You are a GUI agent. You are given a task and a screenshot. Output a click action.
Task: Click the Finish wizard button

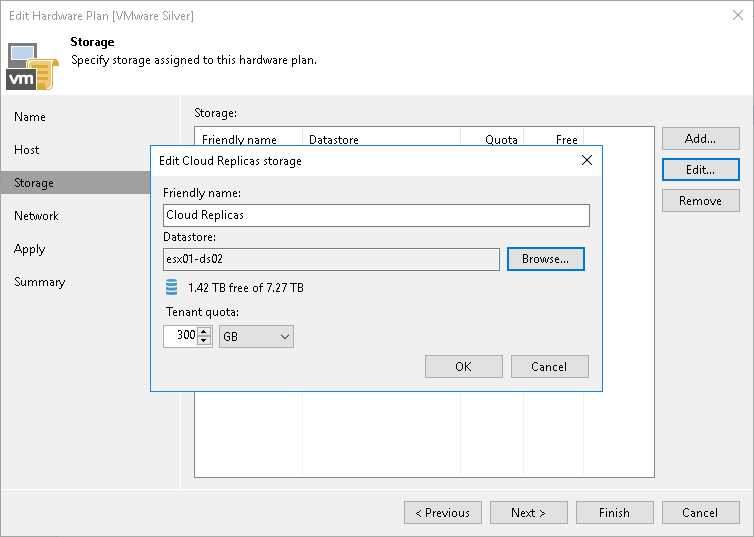tap(615, 512)
